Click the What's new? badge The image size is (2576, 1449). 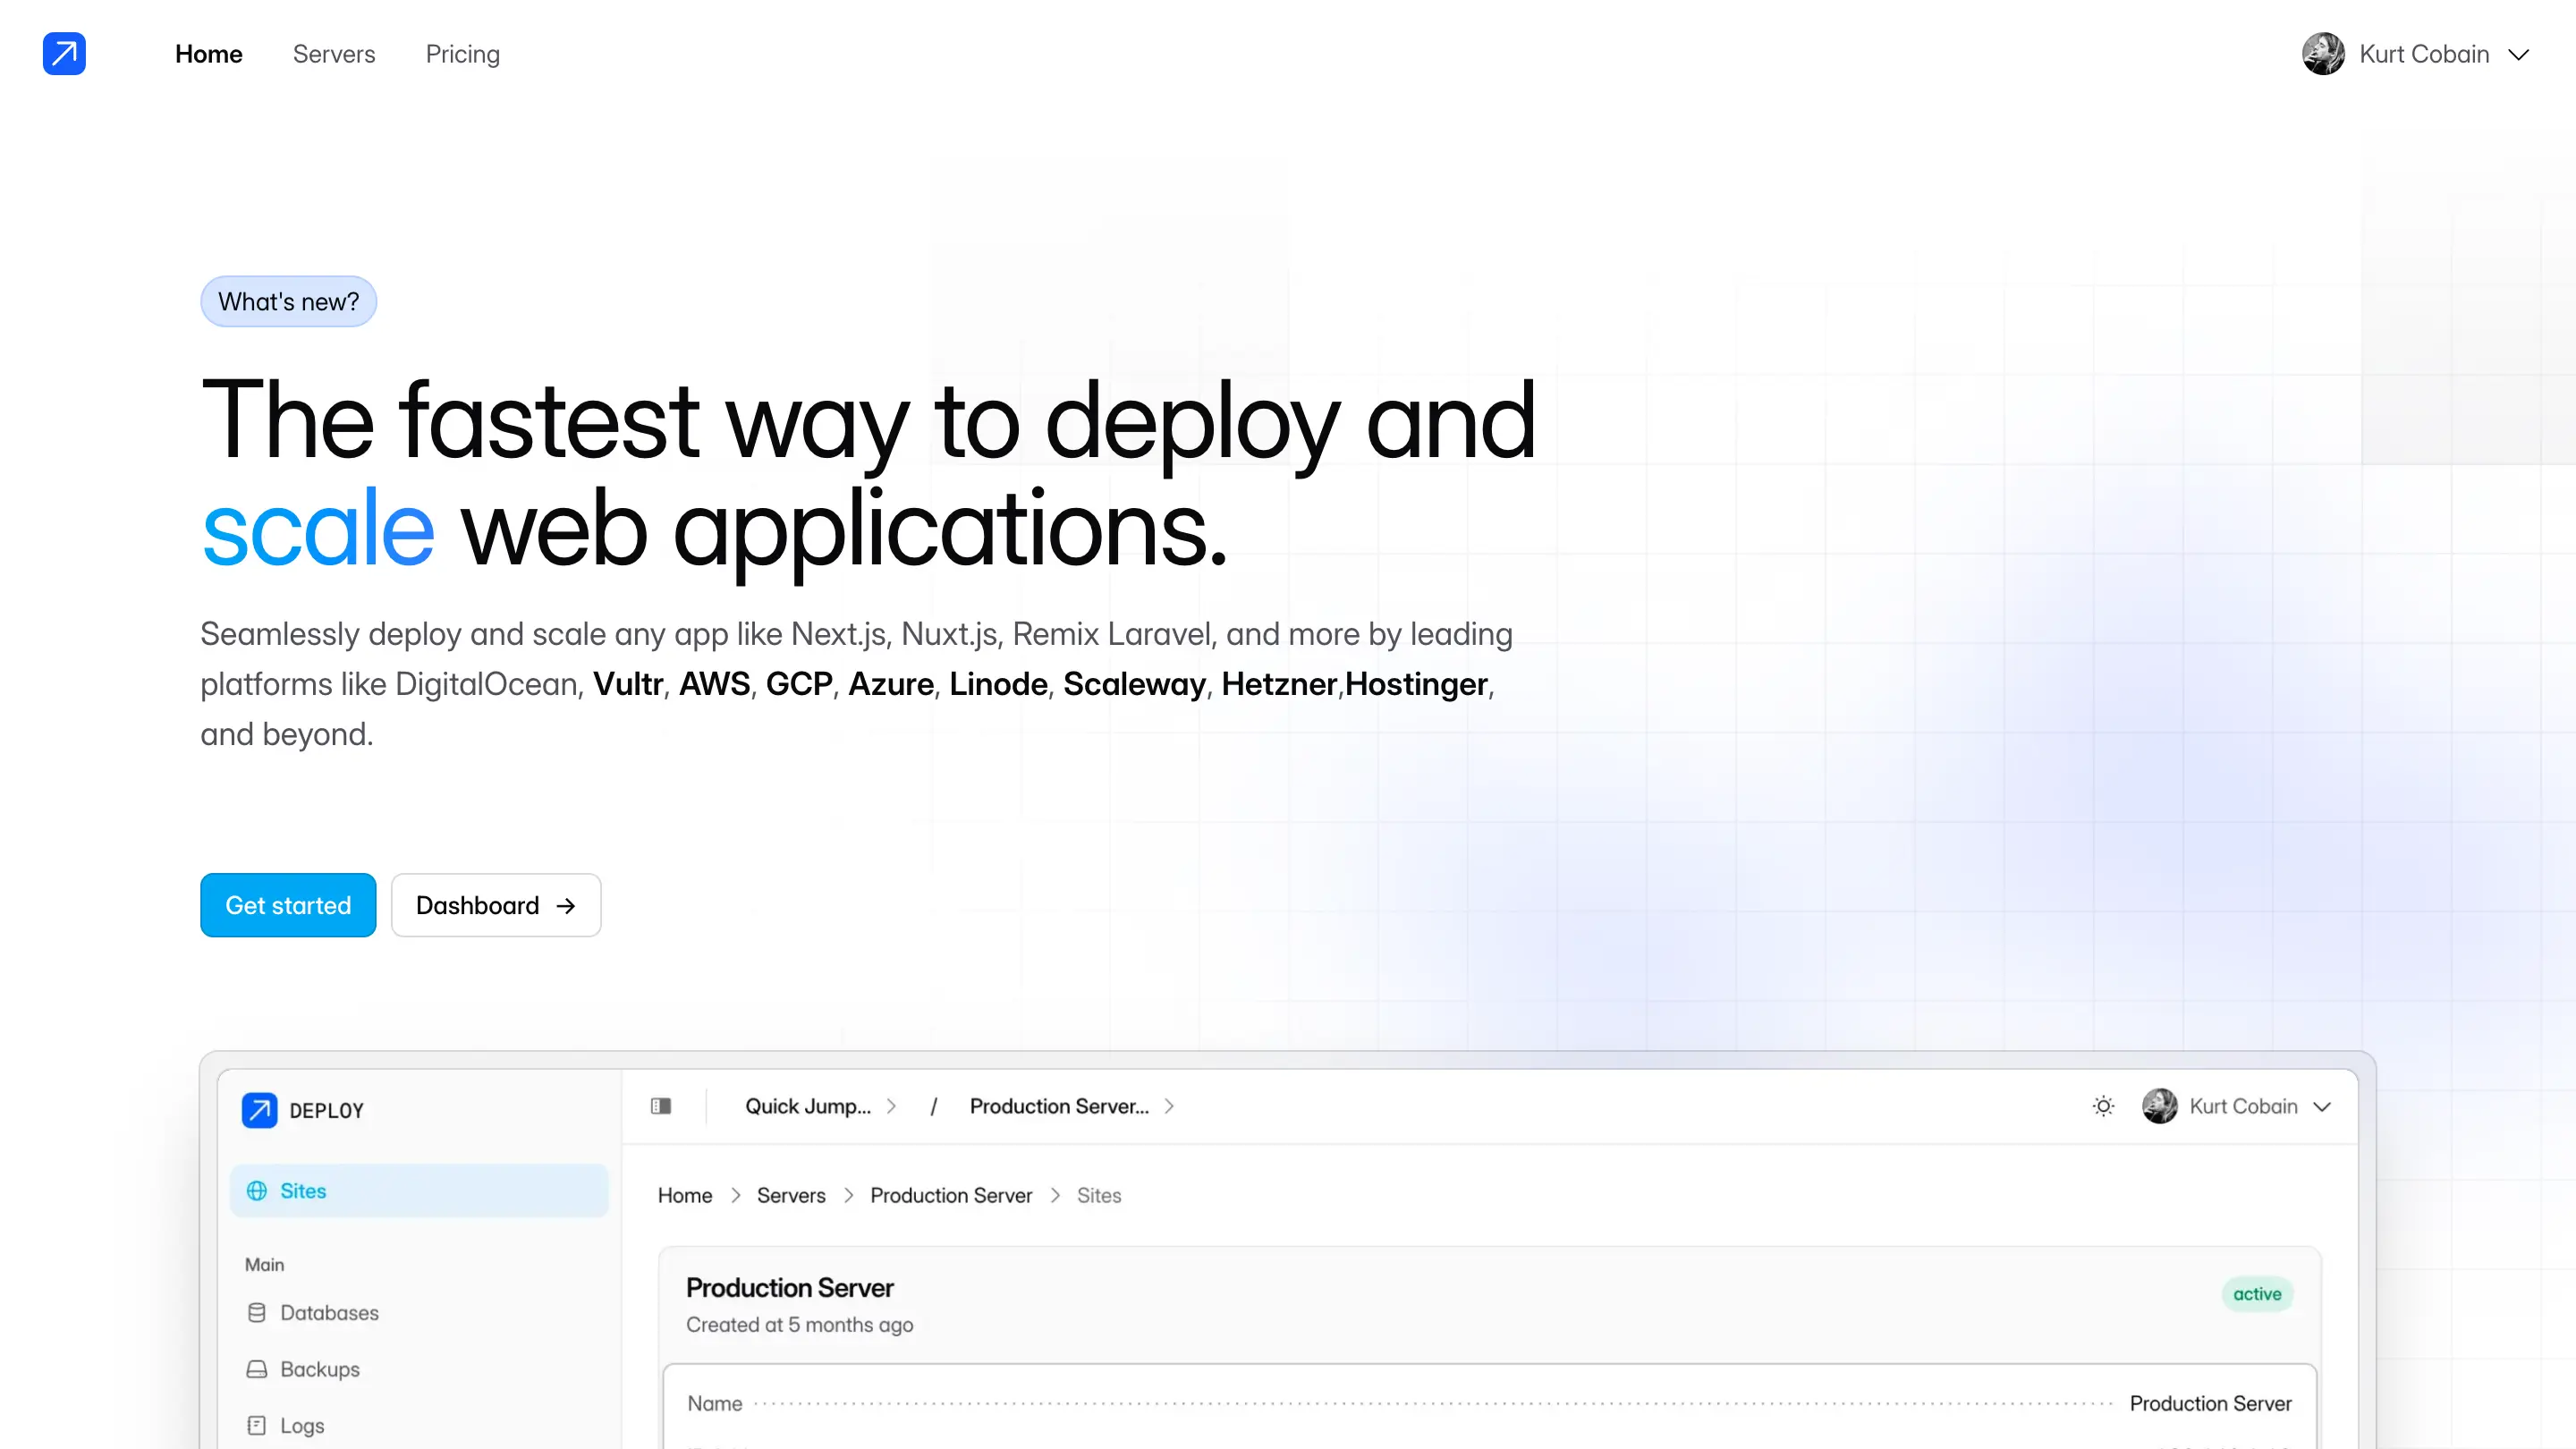pyautogui.click(x=288, y=301)
